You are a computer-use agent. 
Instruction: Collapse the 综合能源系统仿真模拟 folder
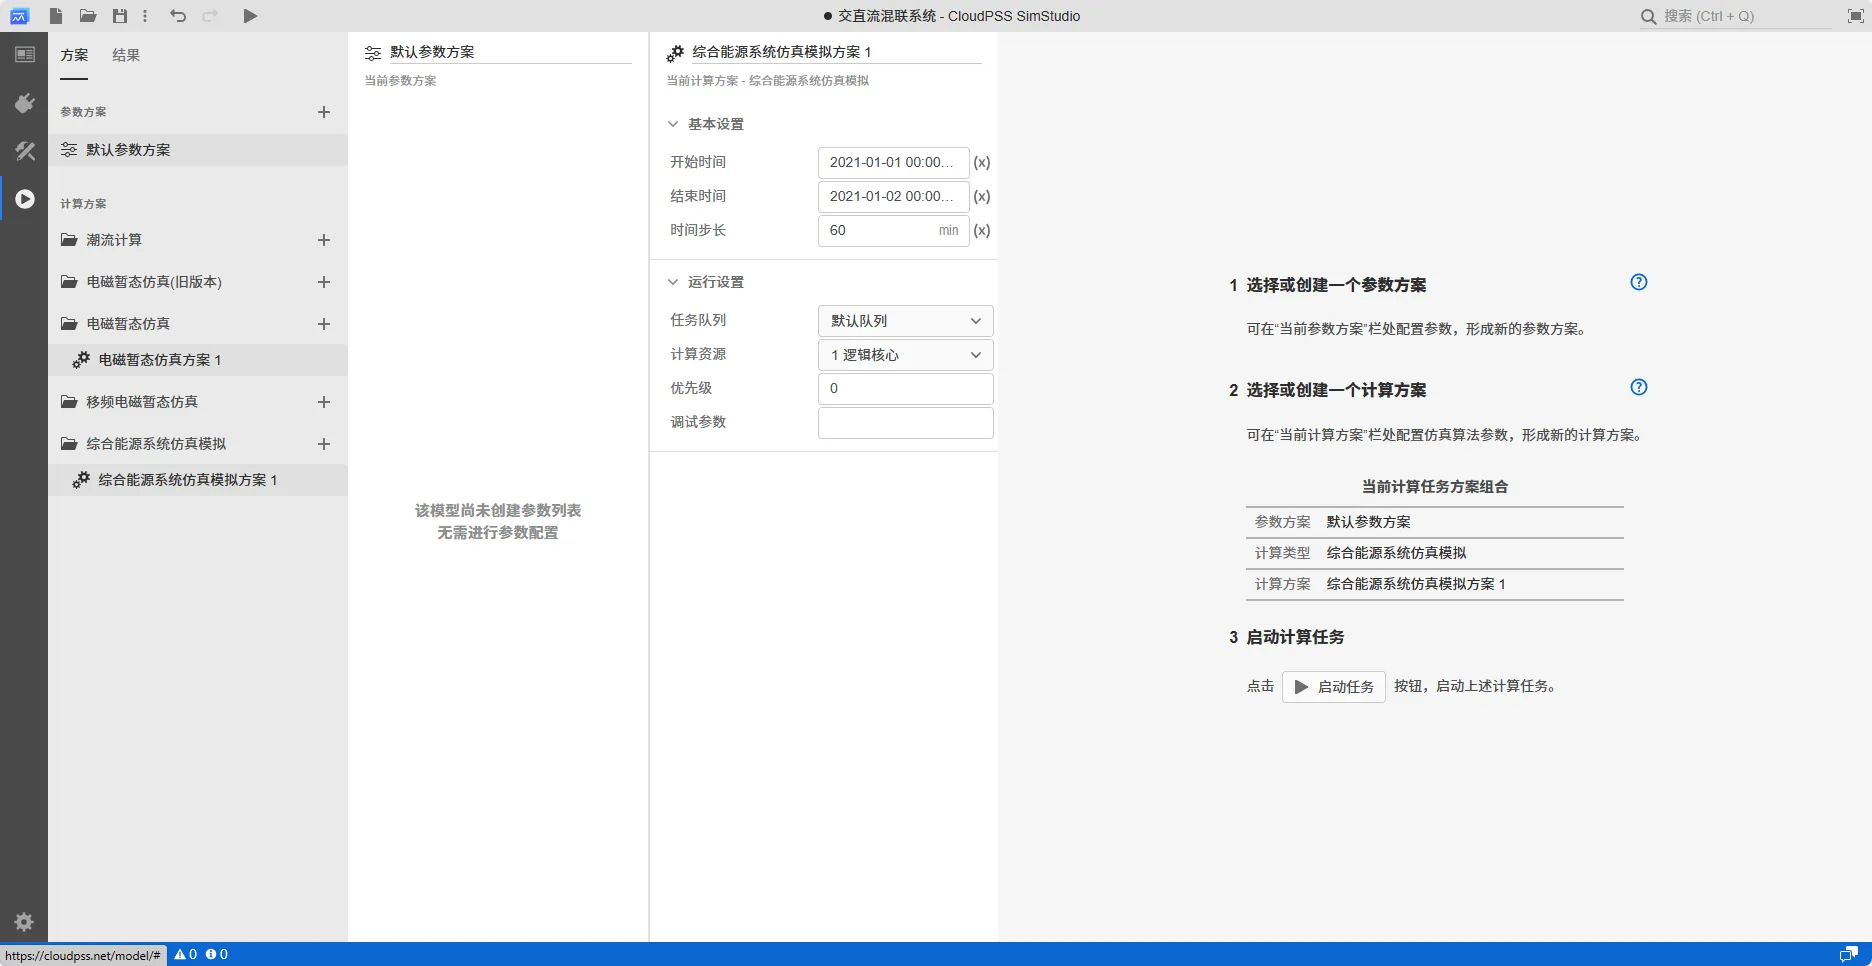click(x=69, y=444)
